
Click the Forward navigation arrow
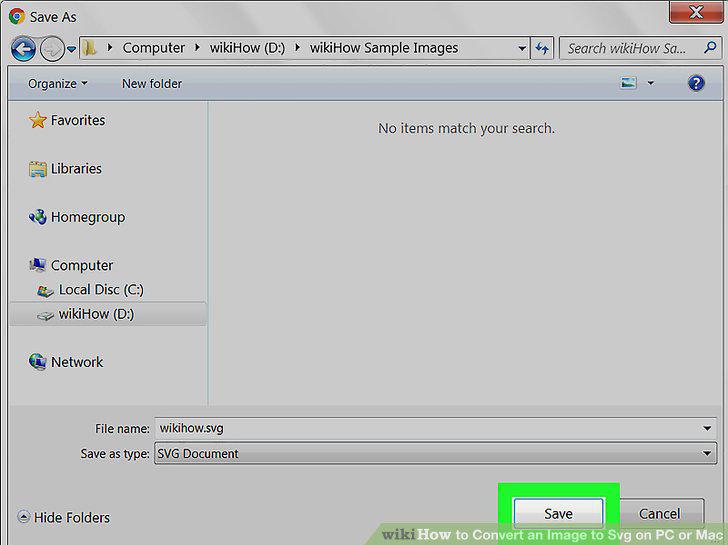click(x=52, y=48)
